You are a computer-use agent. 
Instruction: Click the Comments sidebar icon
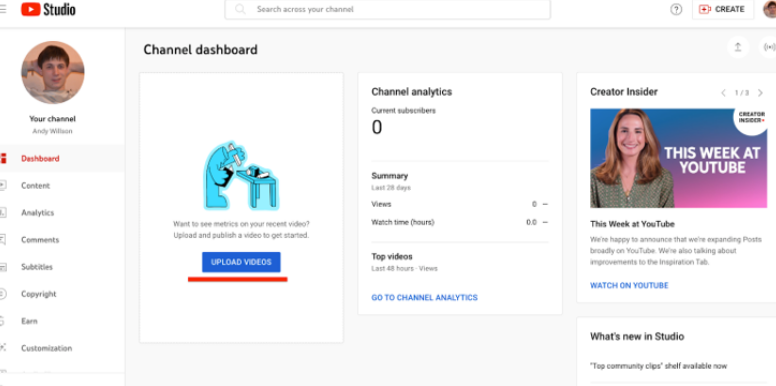(3, 240)
